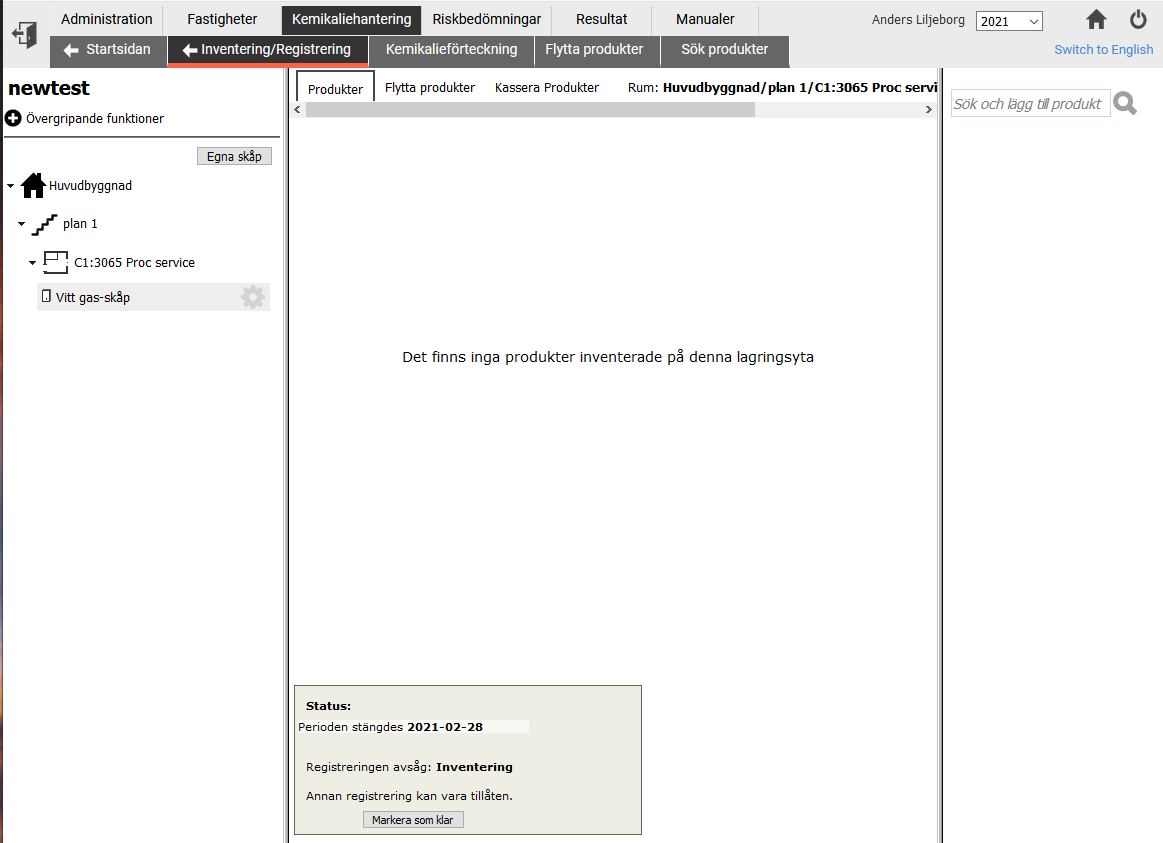Go home via the house icon in header
1163x843 pixels.
(x=1096, y=20)
